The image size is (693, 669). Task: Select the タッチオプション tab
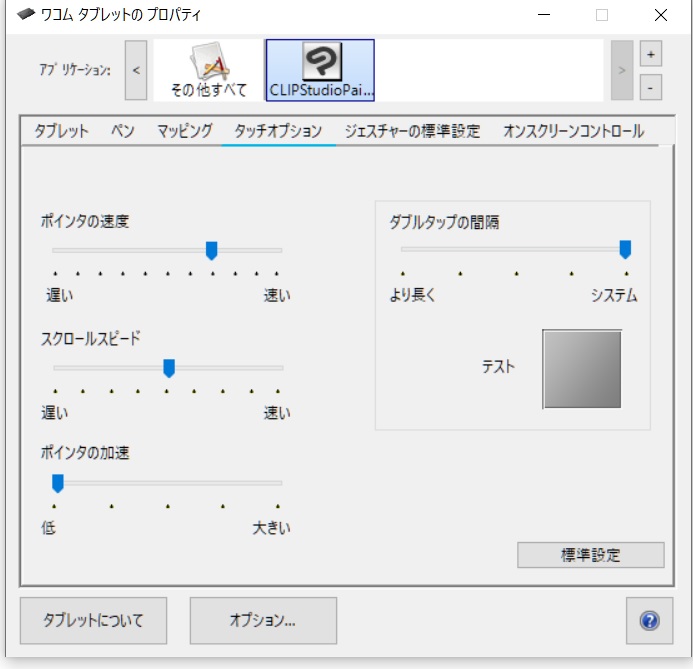[x=278, y=131]
